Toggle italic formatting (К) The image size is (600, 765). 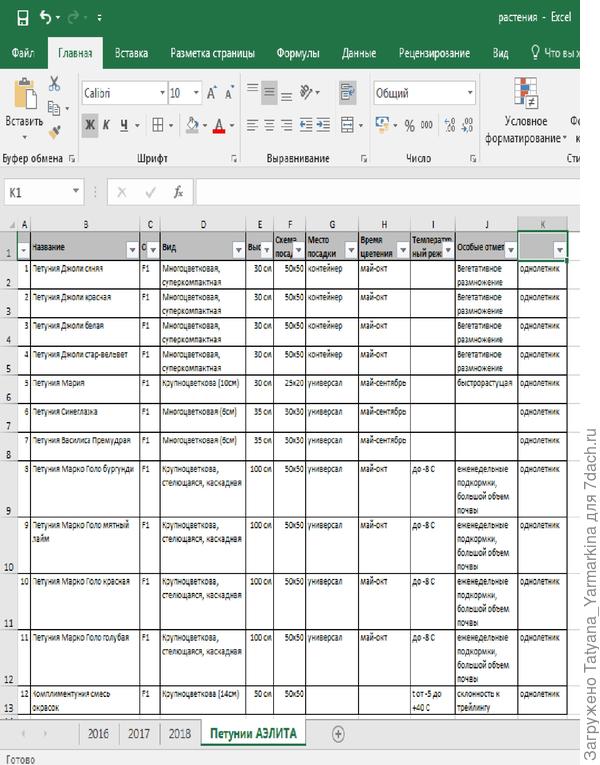[x=106, y=125]
